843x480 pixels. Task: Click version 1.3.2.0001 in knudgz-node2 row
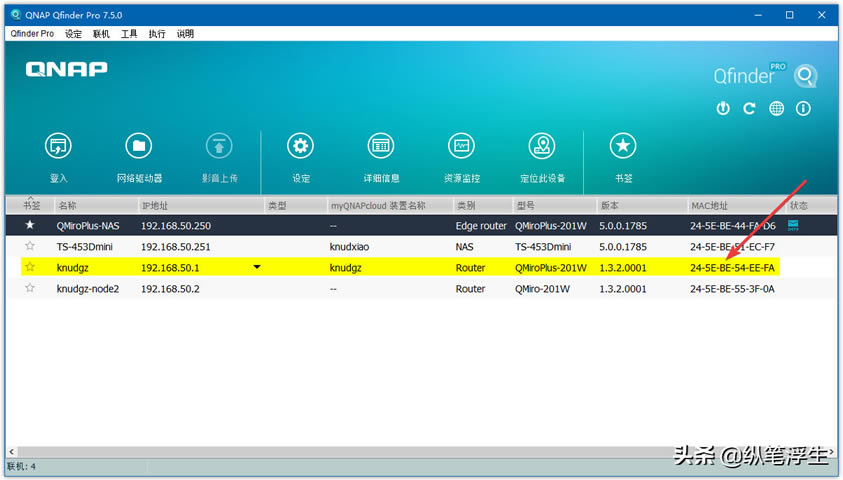tap(623, 289)
